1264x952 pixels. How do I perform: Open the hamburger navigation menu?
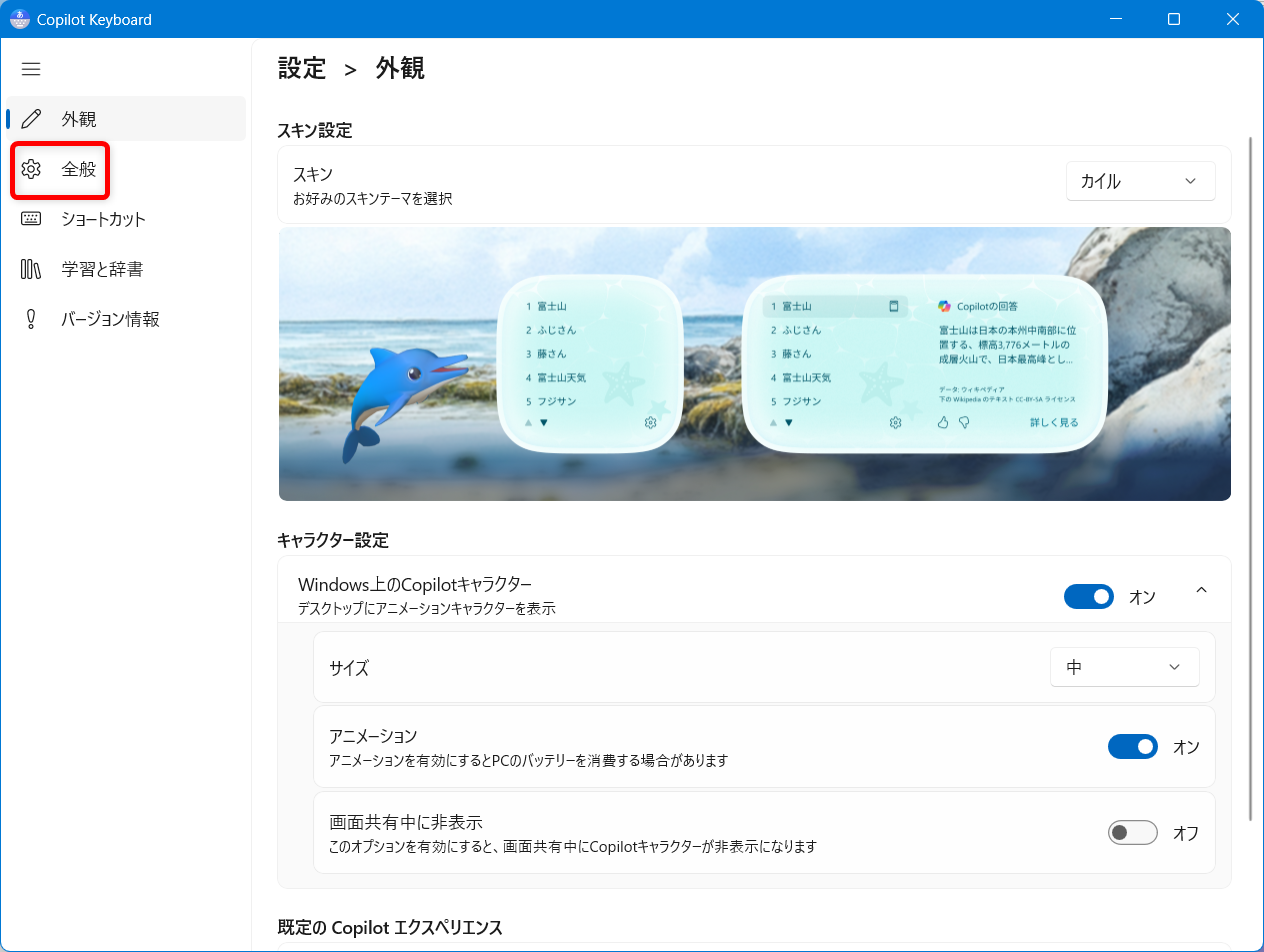tap(31, 69)
